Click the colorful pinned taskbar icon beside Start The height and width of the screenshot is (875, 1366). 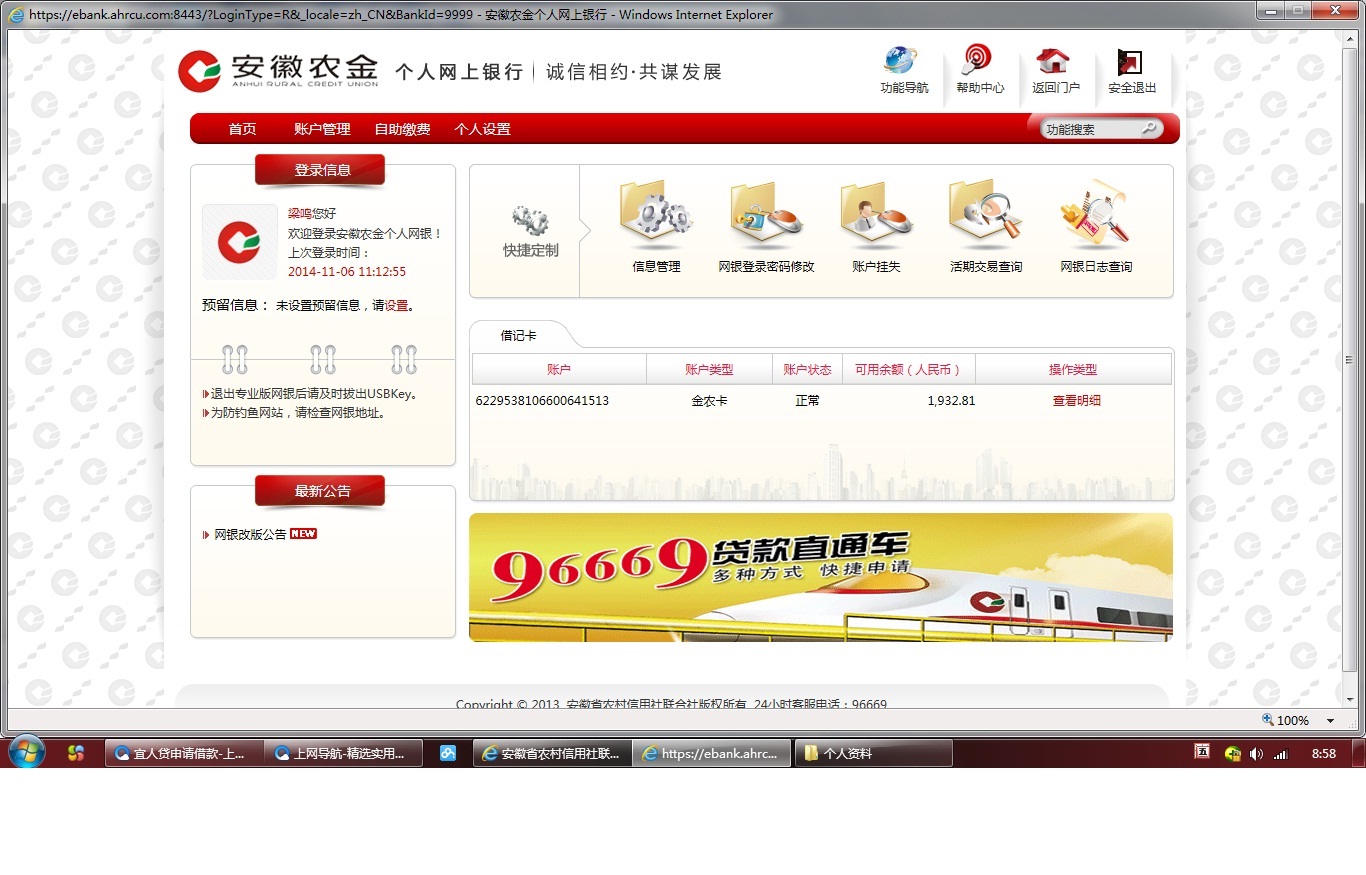76,753
